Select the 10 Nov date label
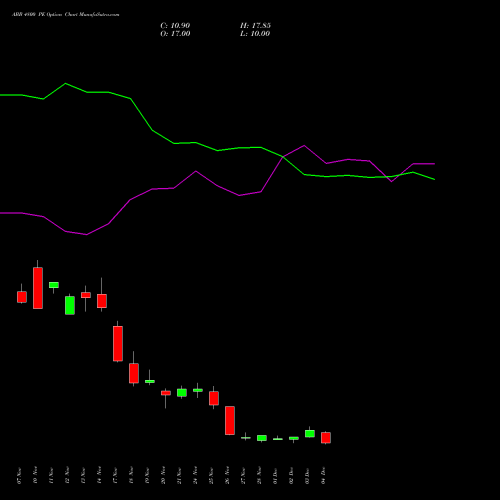The width and height of the screenshot is (500, 500). point(35,476)
